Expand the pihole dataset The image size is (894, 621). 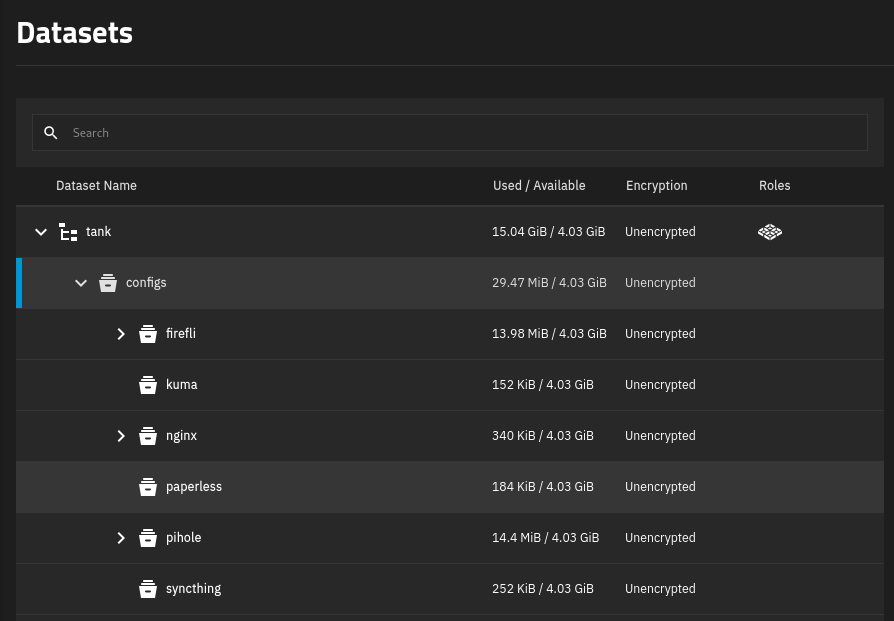tap(121, 538)
